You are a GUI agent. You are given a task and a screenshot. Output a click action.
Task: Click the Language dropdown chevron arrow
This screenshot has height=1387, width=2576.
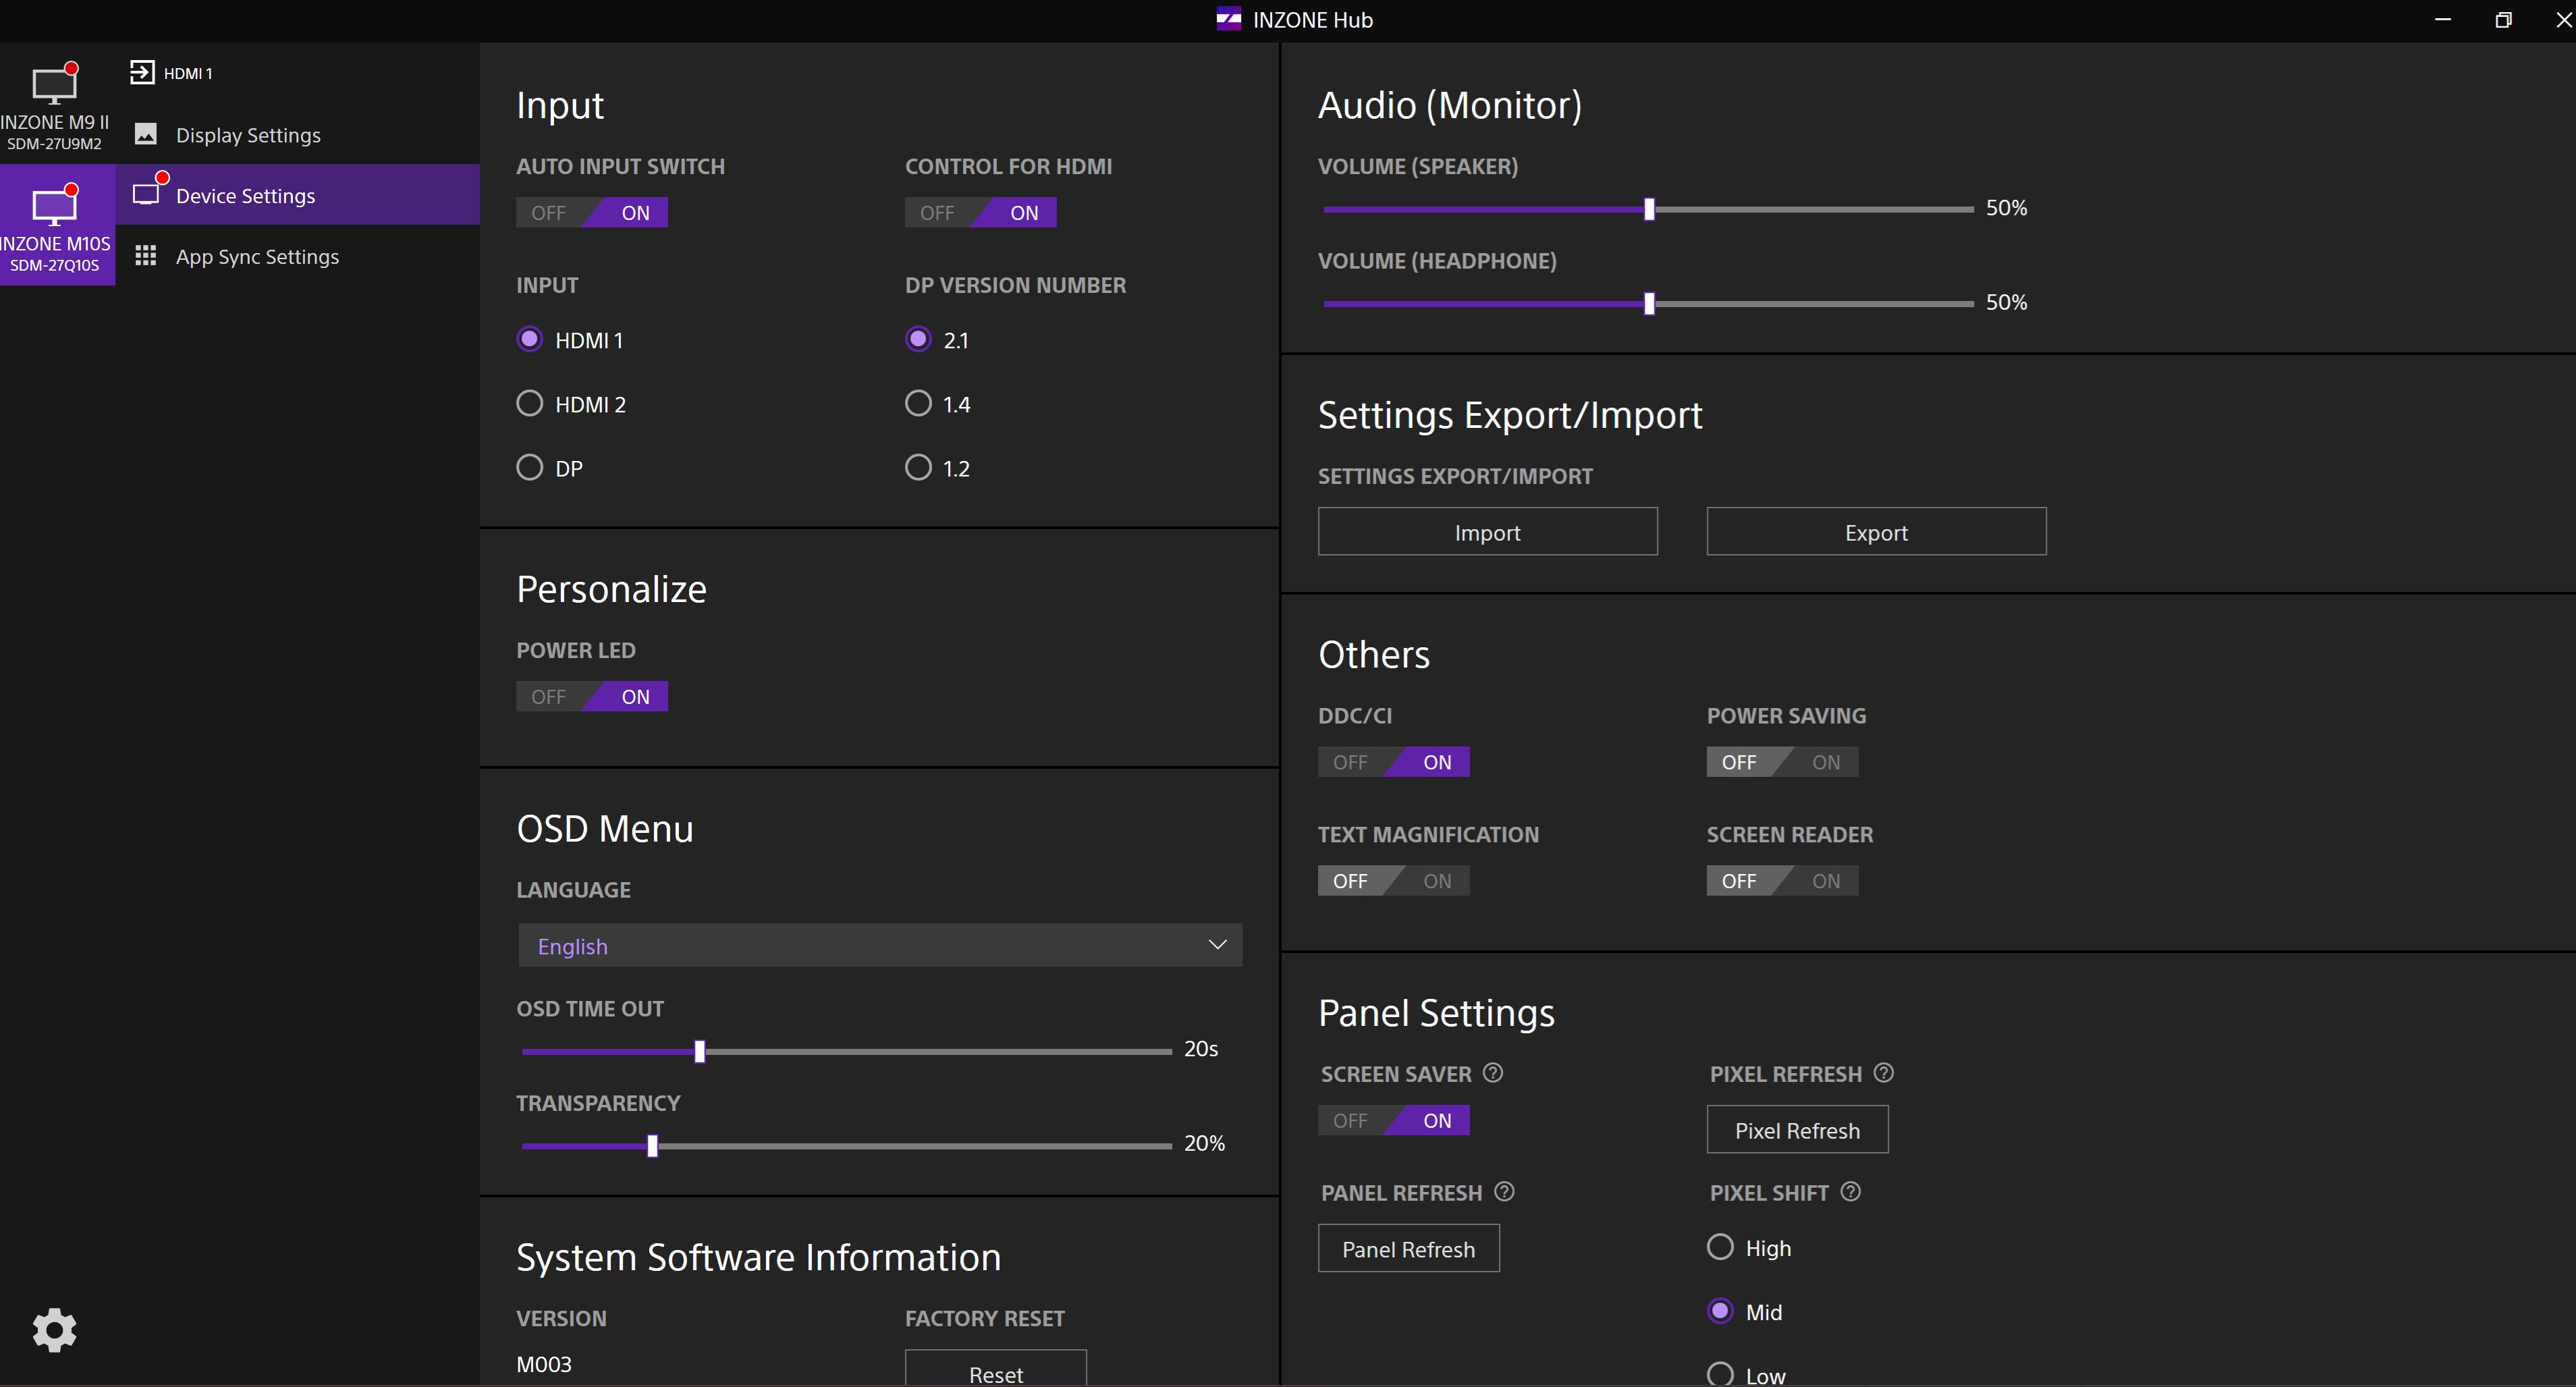pos(1217,945)
